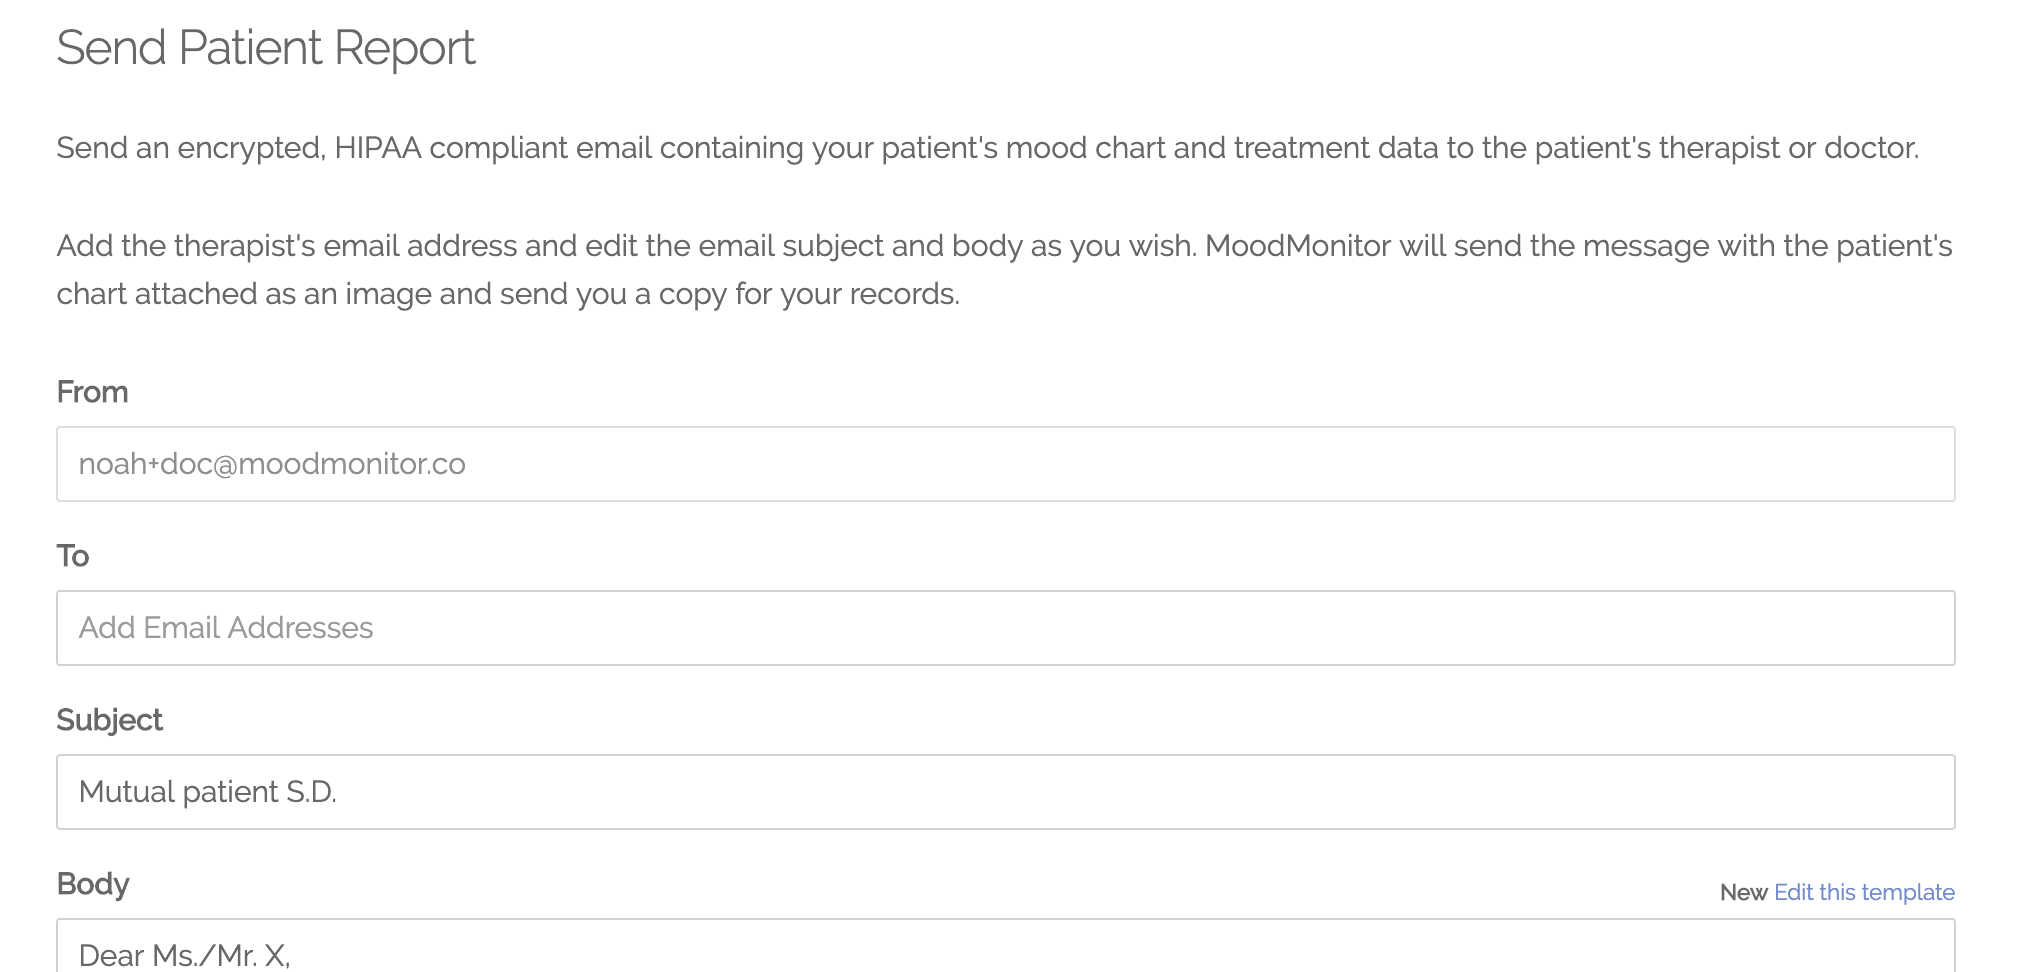Screen dimensions: 2028x972
Task: Click the MoodMonitor name in instructions
Action: pos(1297,246)
